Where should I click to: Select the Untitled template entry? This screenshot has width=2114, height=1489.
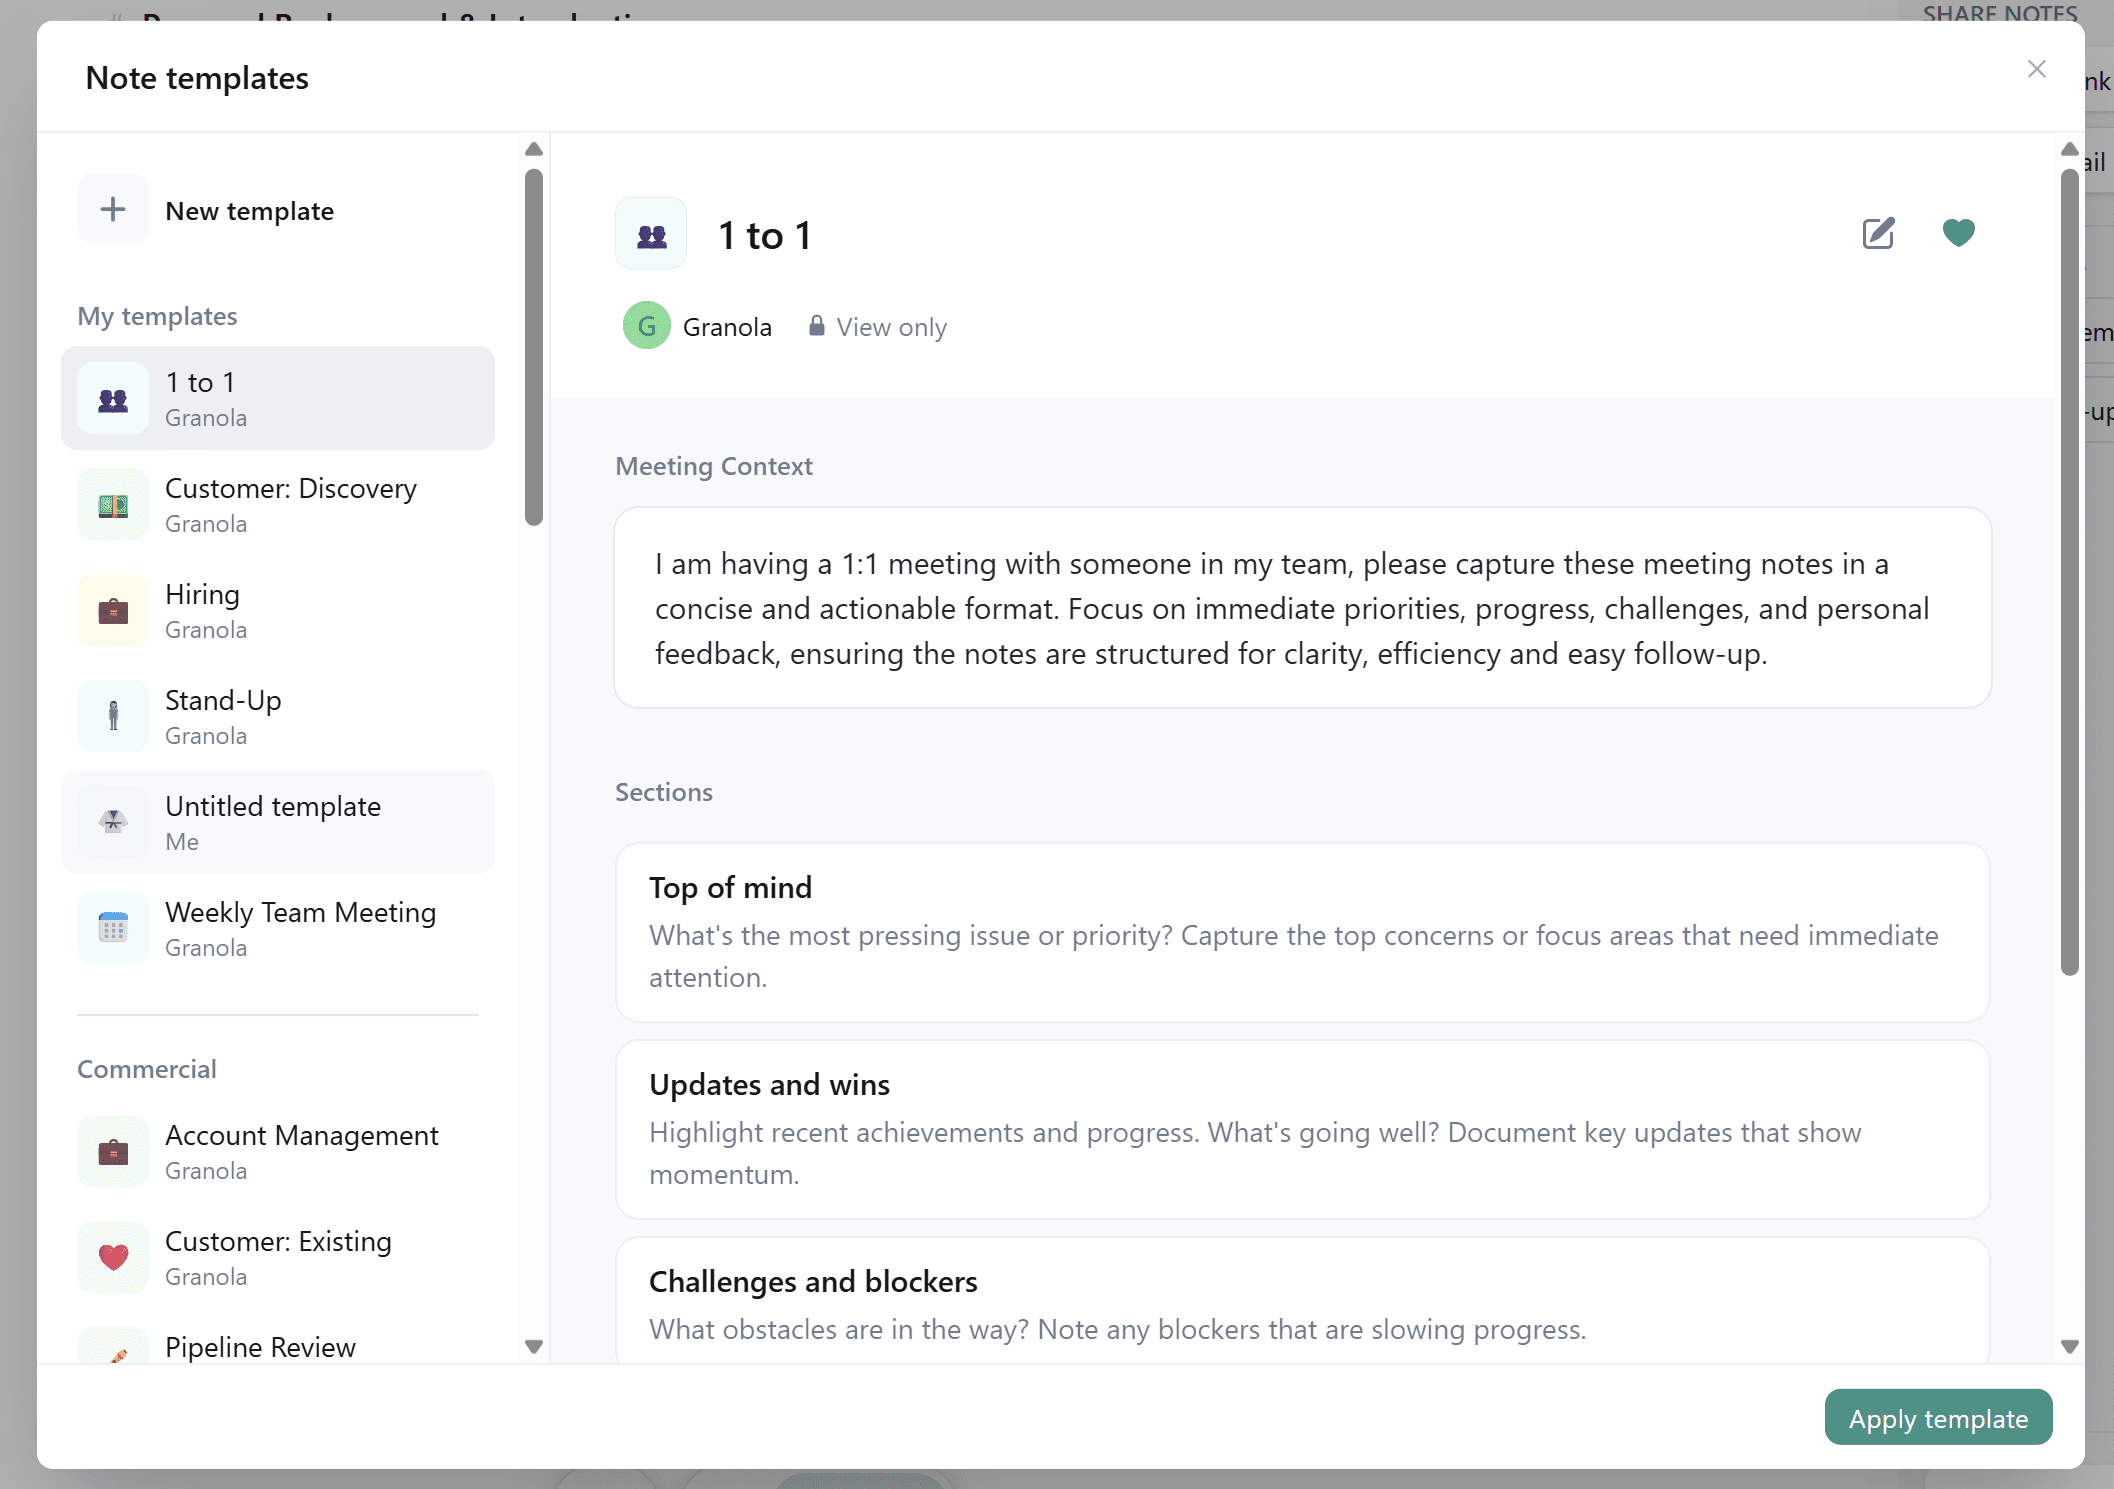tap(278, 822)
